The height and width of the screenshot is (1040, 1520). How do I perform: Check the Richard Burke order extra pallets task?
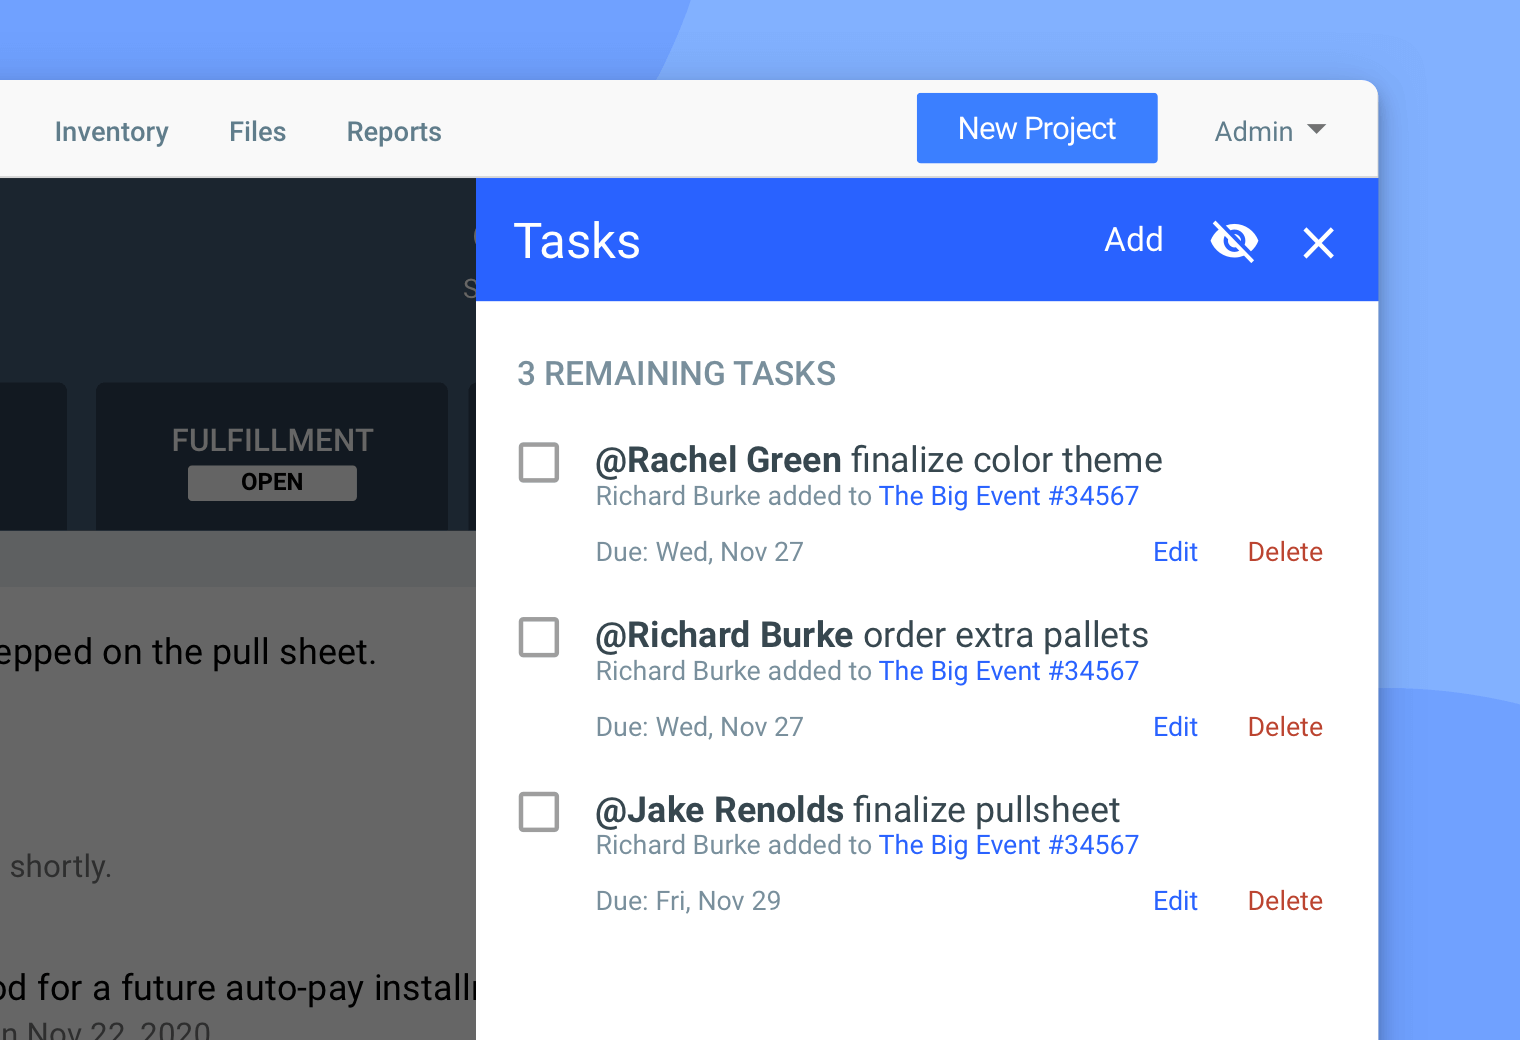(539, 637)
